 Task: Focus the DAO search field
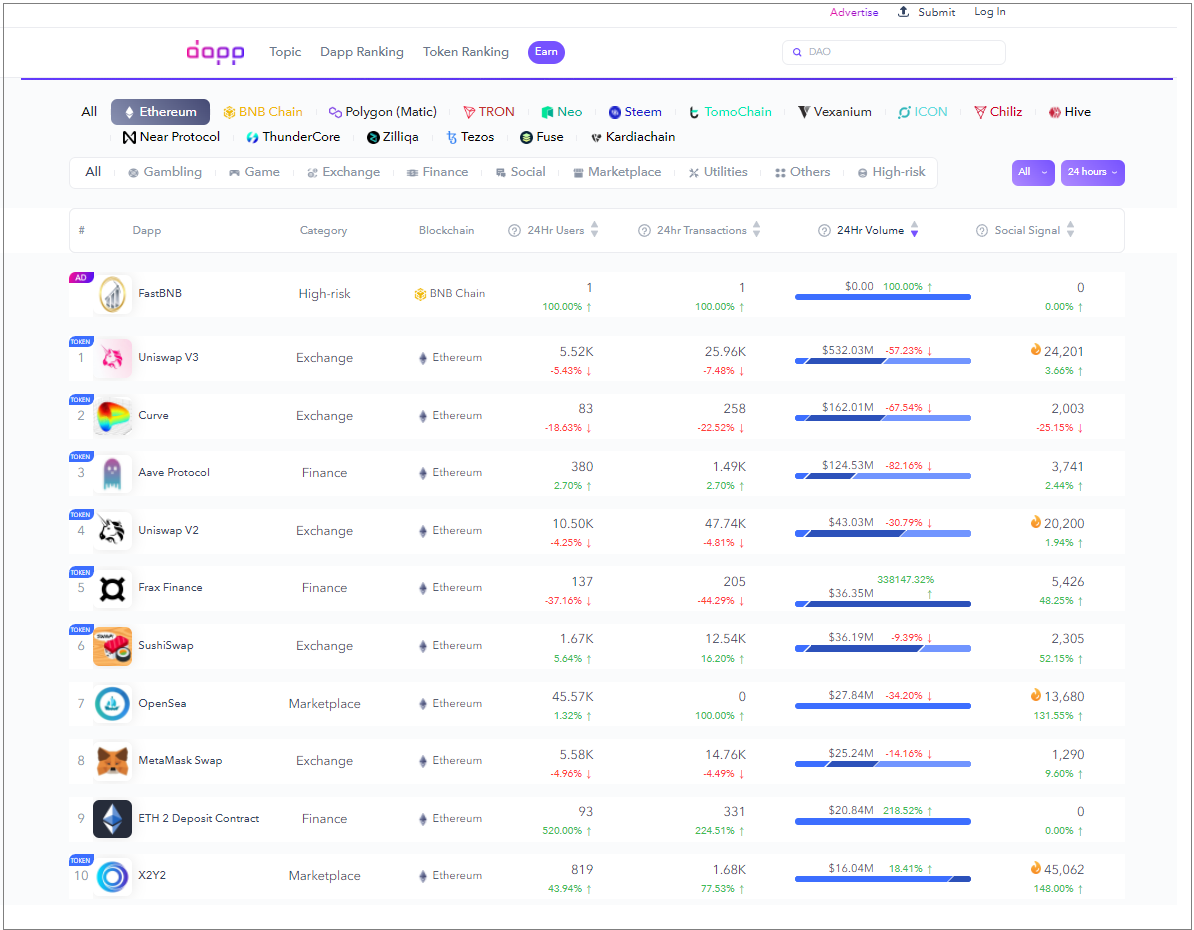point(894,53)
